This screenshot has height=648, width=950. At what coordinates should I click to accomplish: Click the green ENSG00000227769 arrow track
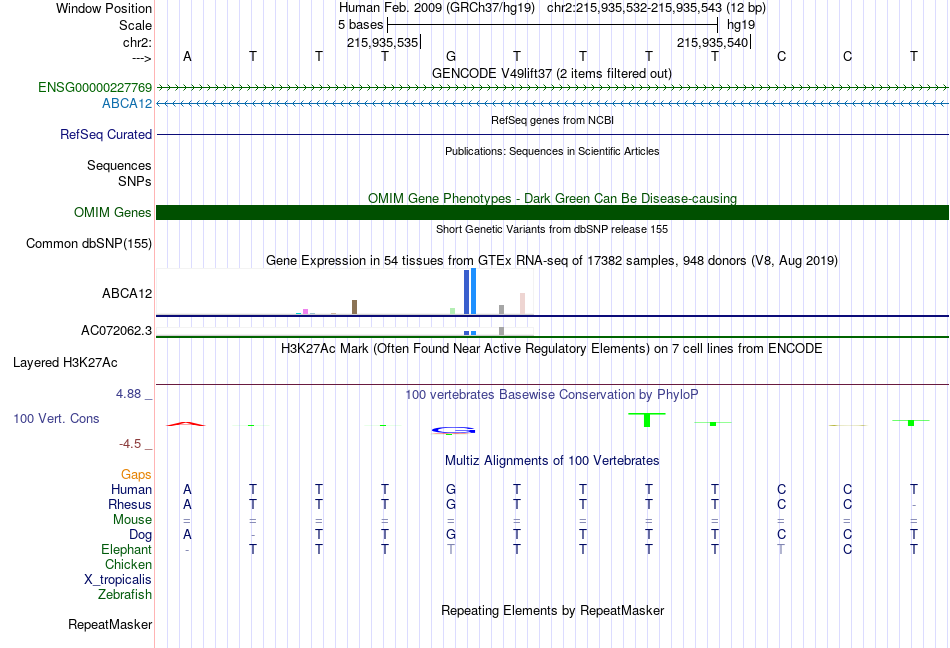[x=552, y=88]
